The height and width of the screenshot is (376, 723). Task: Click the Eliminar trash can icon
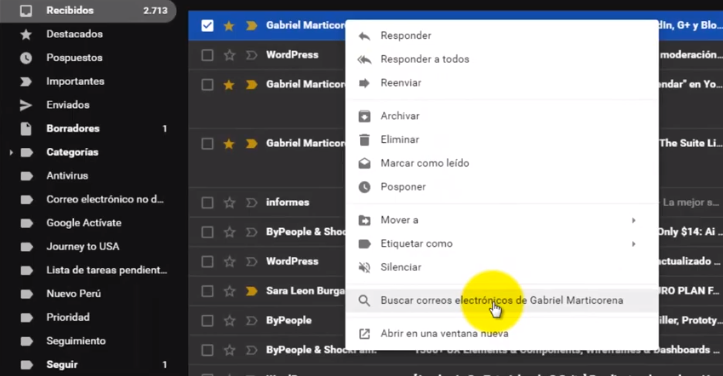364,140
